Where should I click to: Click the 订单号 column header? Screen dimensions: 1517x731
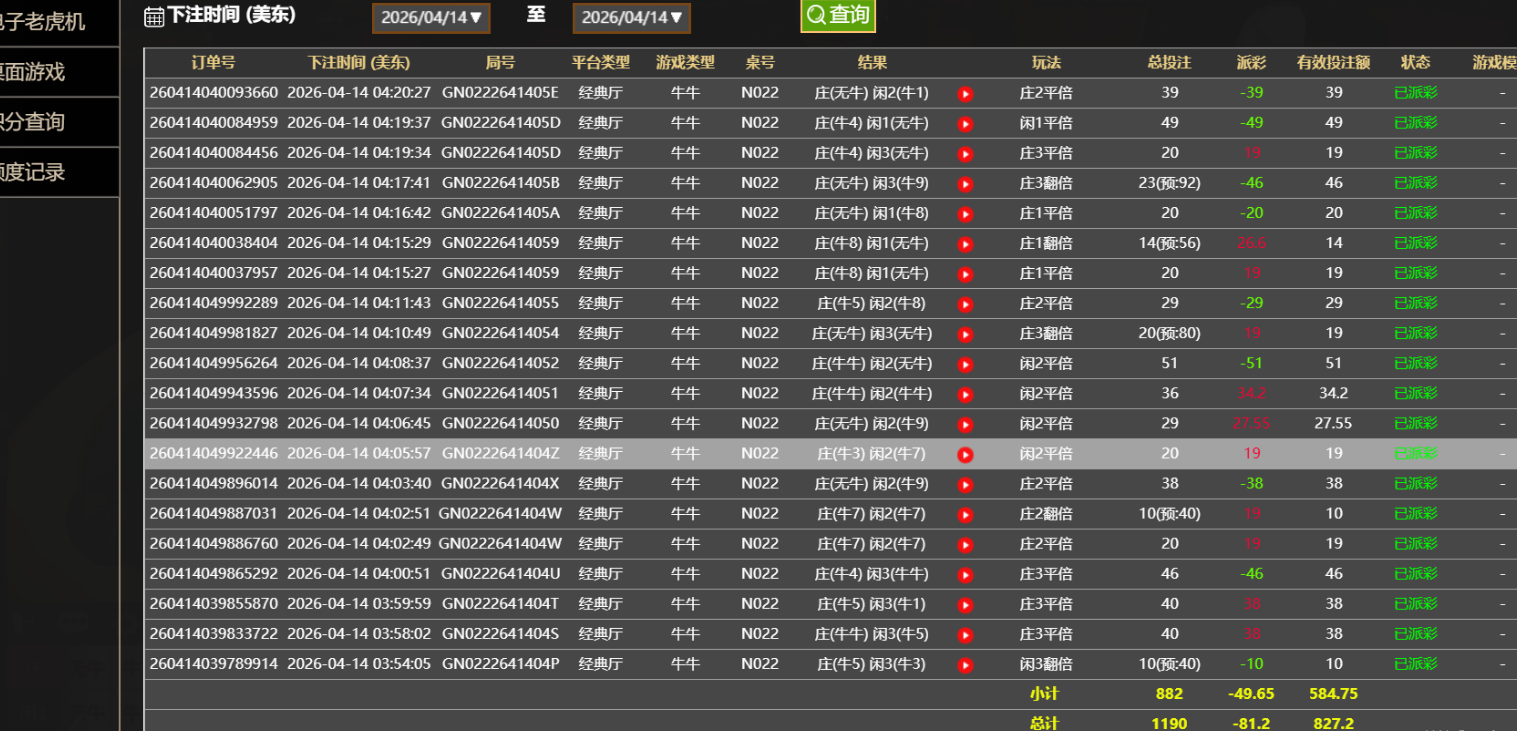(x=213, y=62)
